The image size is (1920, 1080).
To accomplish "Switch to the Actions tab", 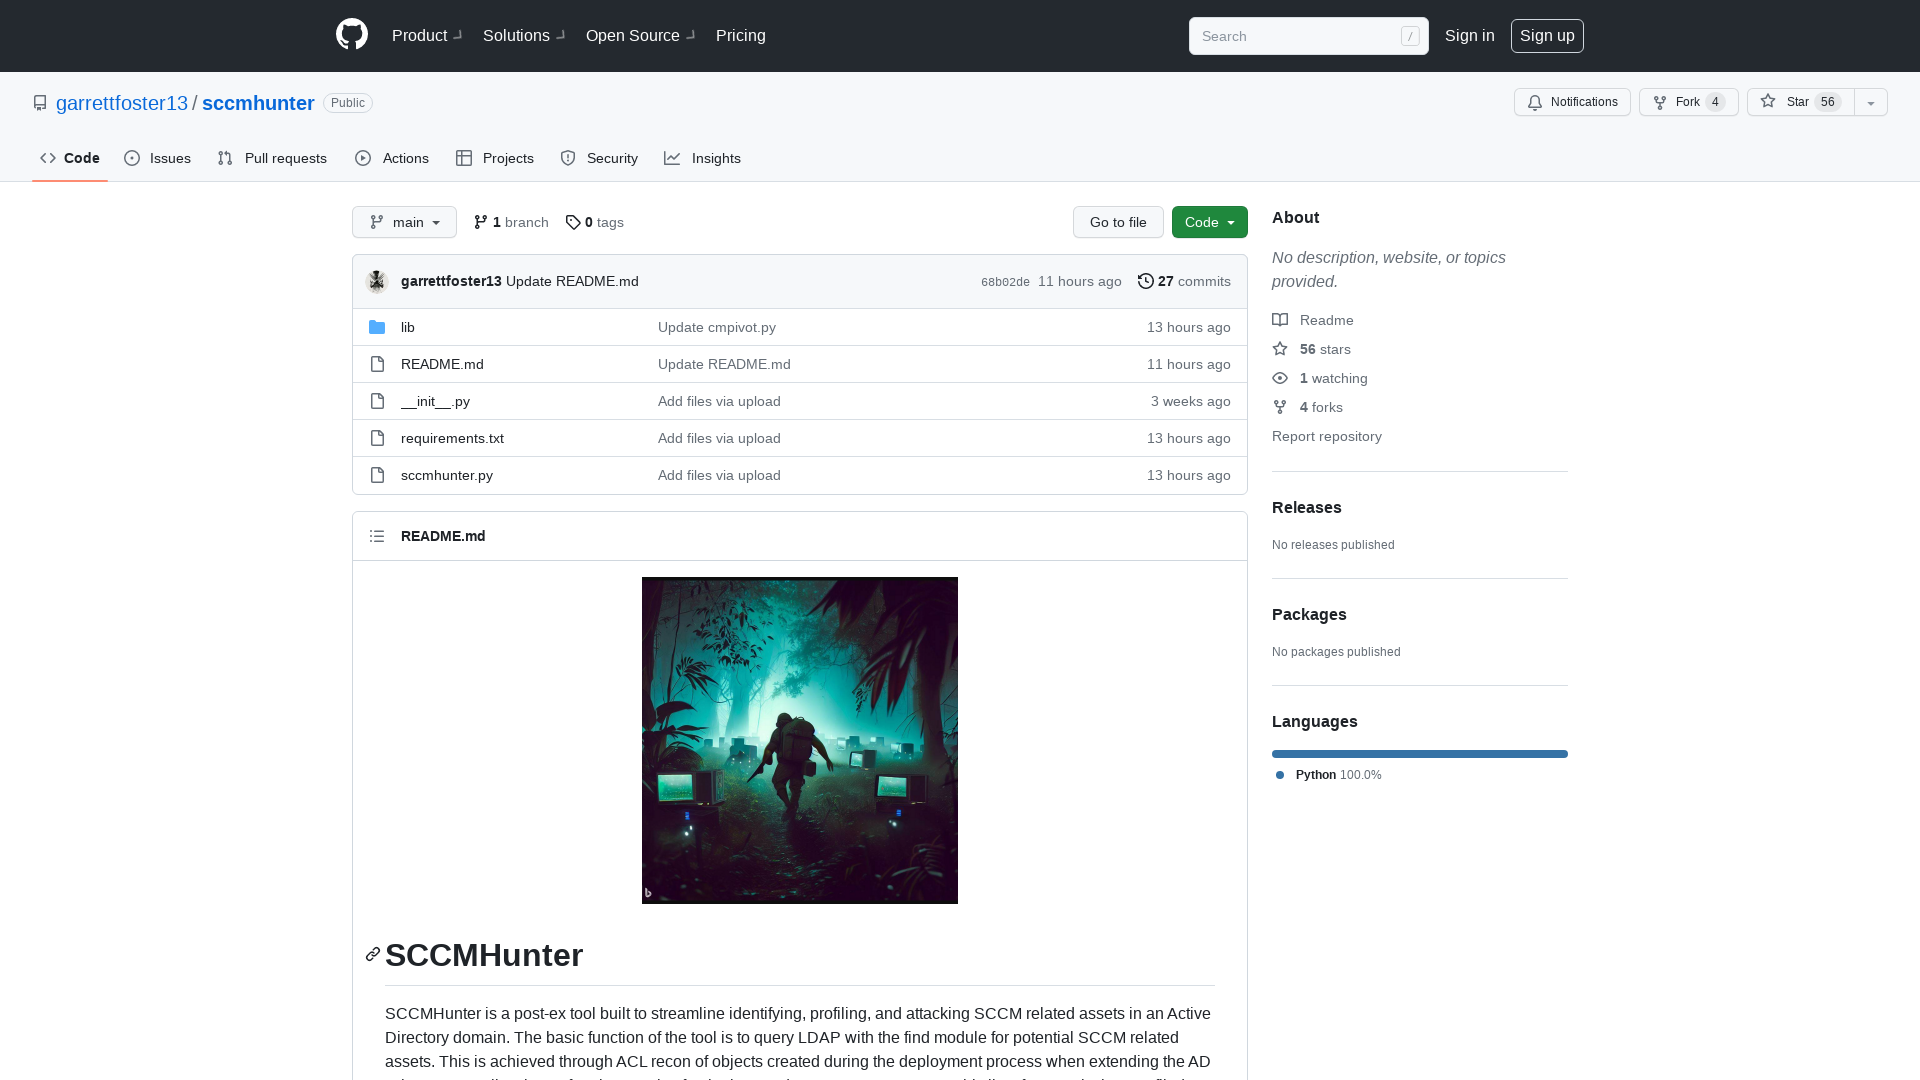I will click(x=392, y=158).
